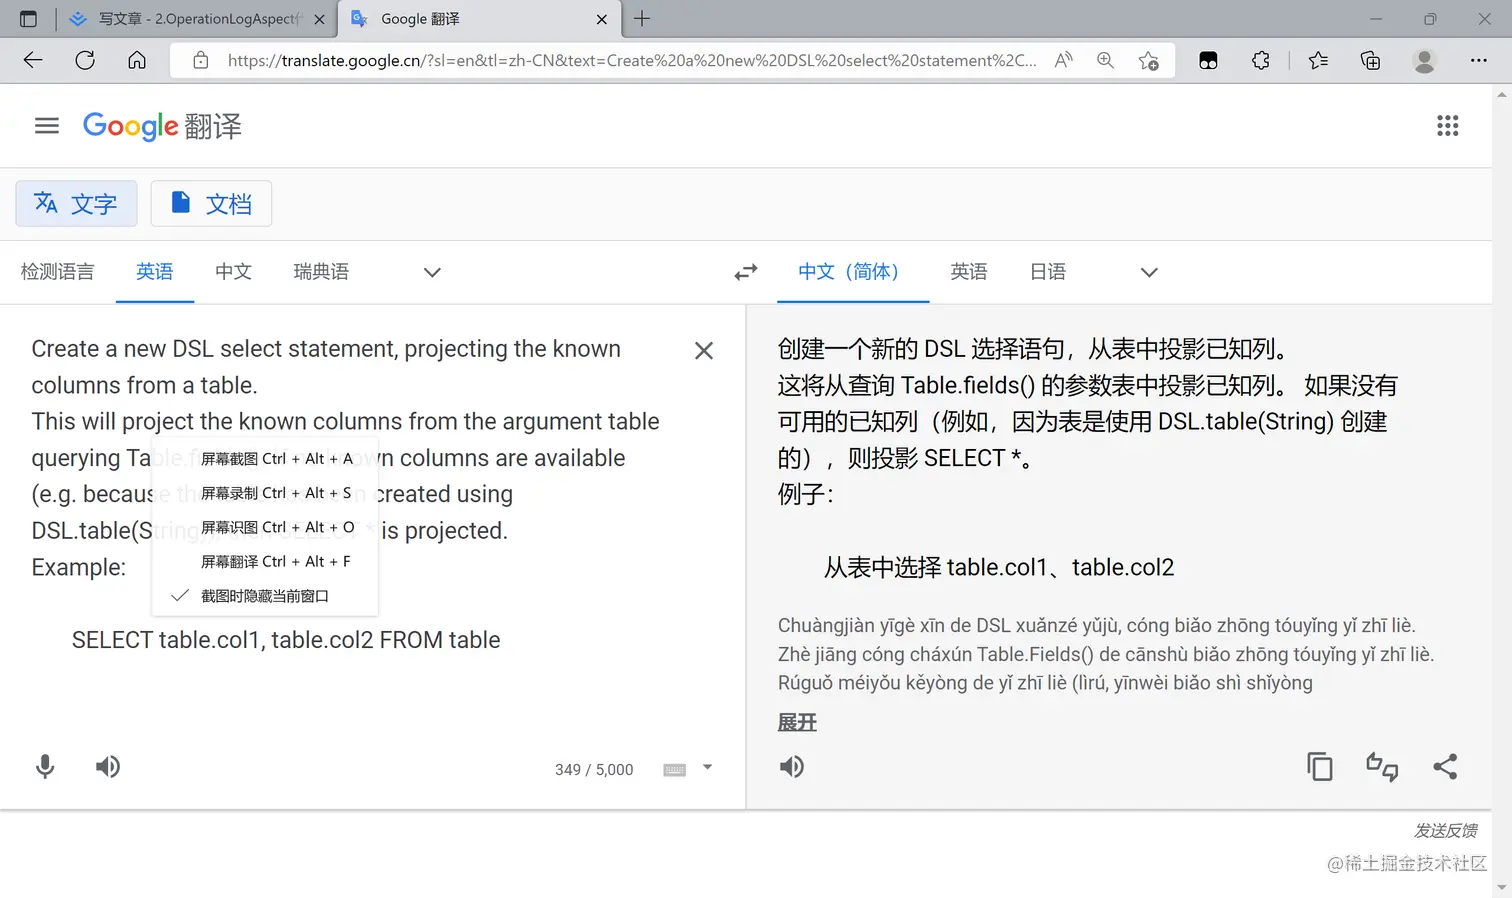1512x898 pixels.
Task: Select 中文（简体）as the target language
Action: (x=852, y=272)
